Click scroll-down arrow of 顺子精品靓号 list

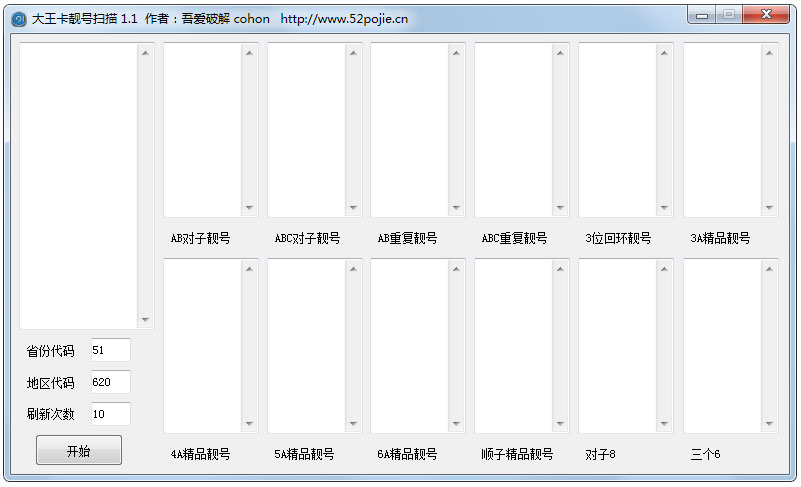(560, 424)
